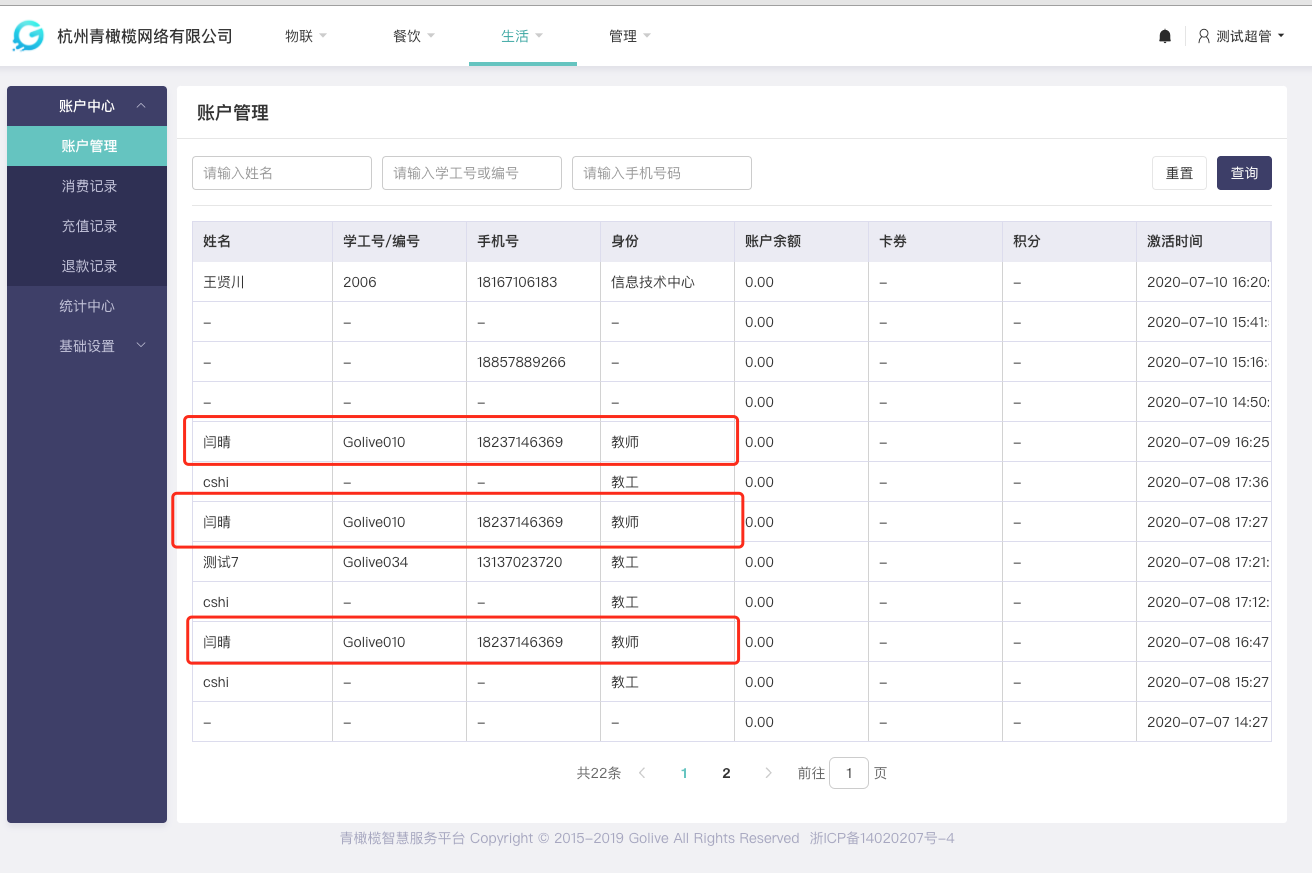This screenshot has height=873, width=1312.
Task: Open 消费记录 in the sidebar
Action: (87, 186)
